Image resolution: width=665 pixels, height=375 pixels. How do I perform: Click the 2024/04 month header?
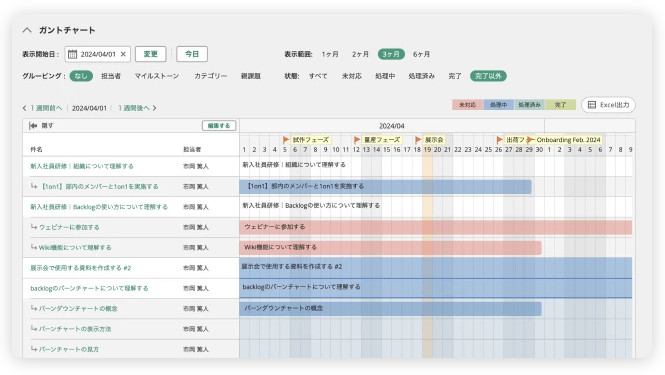click(391, 126)
